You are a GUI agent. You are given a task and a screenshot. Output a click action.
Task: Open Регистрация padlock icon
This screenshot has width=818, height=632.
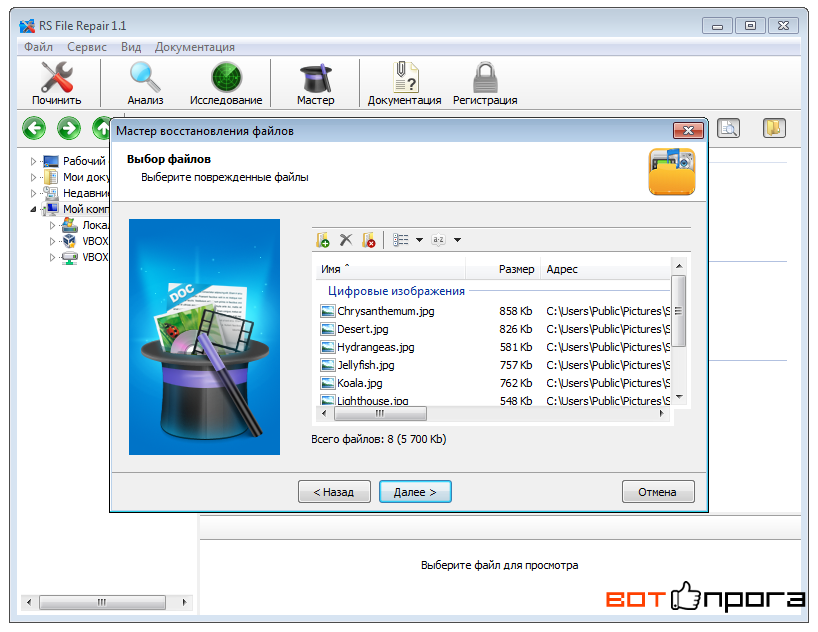tap(485, 77)
